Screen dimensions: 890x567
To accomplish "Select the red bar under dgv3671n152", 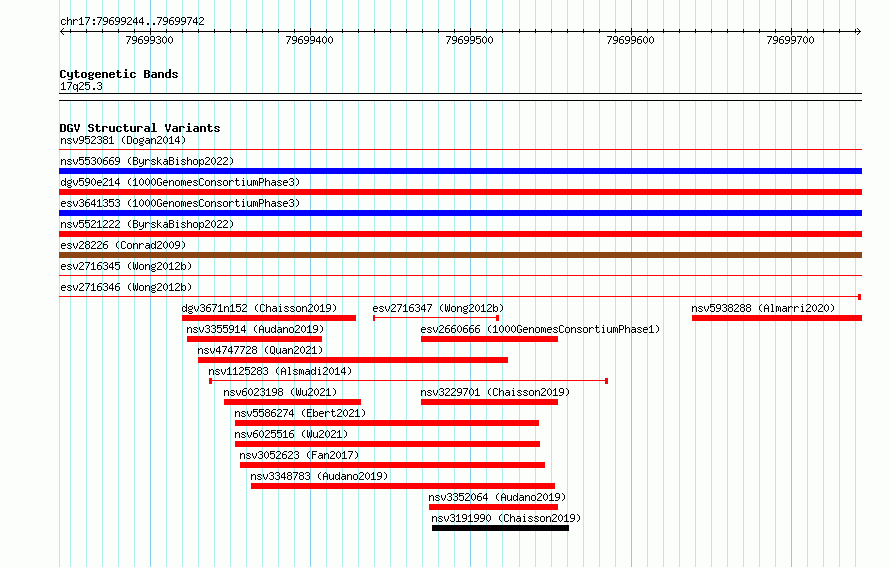I will coord(269,318).
